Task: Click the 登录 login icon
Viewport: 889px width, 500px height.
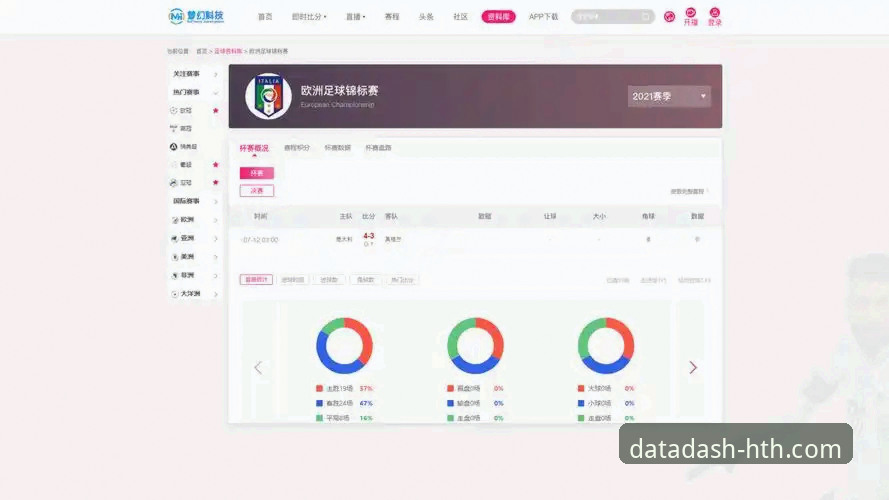Action: click(x=715, y=12)
